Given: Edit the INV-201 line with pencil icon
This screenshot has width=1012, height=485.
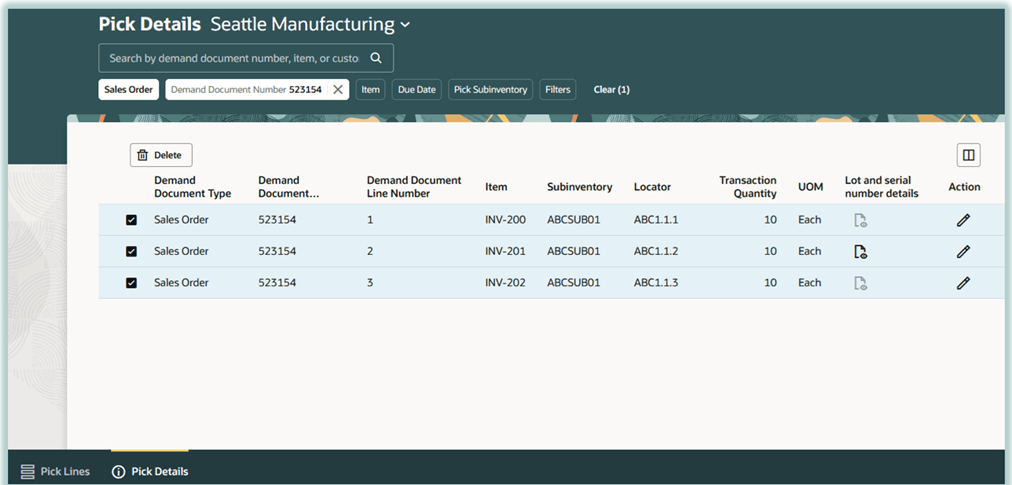Looking at the screenshot, I should coord(963,252).
